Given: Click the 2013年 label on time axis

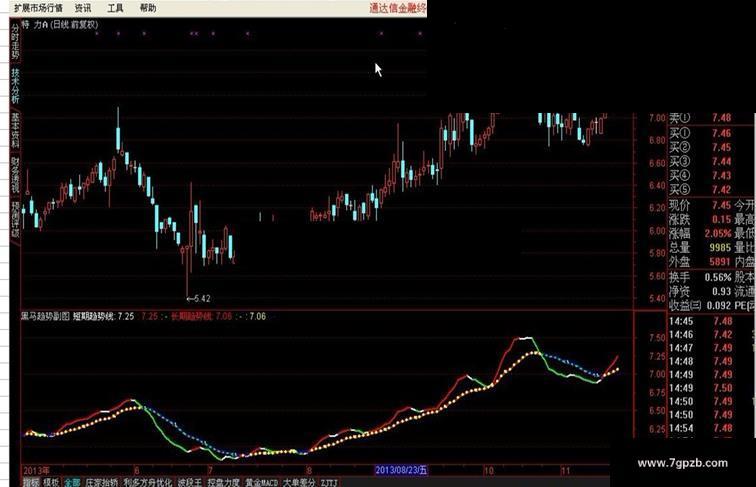Looking at the screenshot, I should tap(36, 470).
